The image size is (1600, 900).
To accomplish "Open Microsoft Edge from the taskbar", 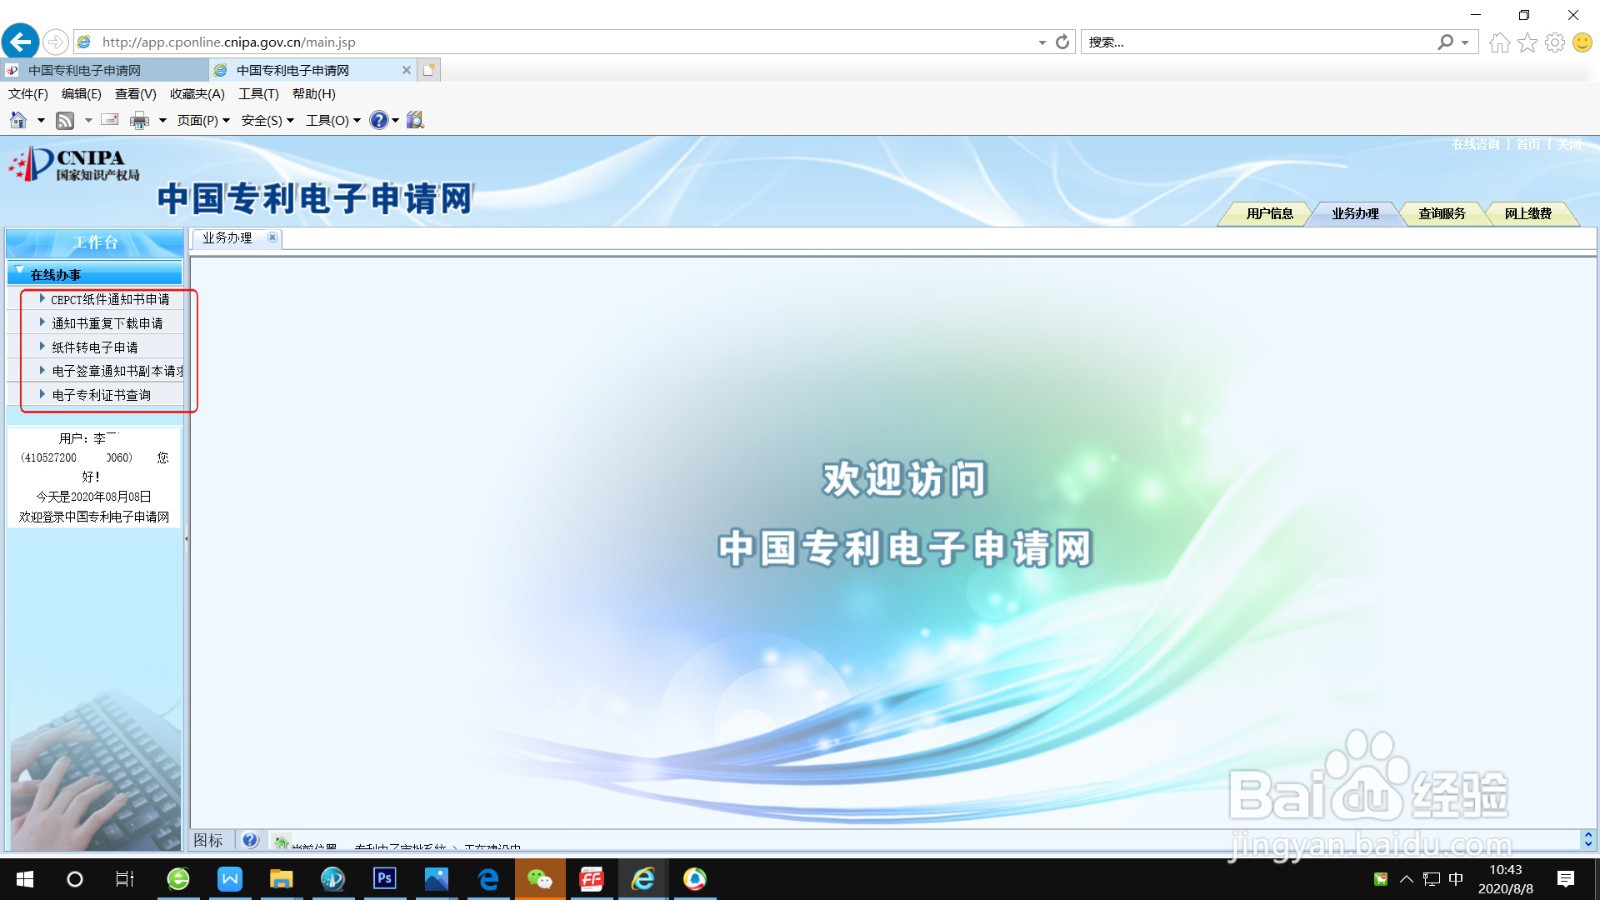I will [488, 879].
